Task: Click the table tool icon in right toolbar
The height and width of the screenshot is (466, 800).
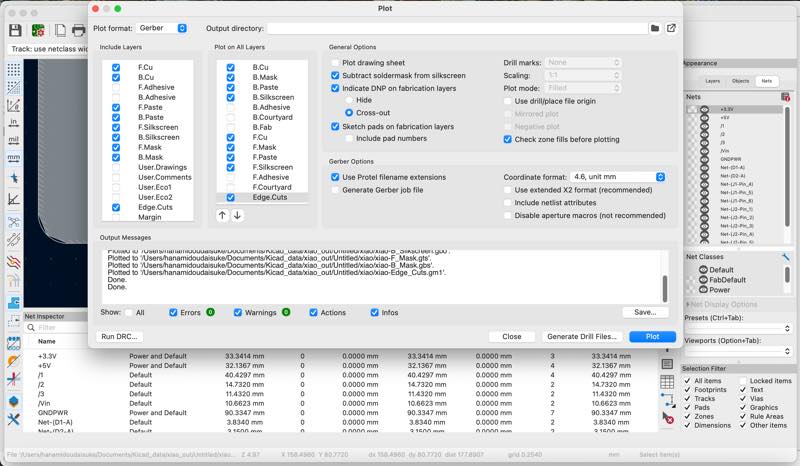Action: 667,381
